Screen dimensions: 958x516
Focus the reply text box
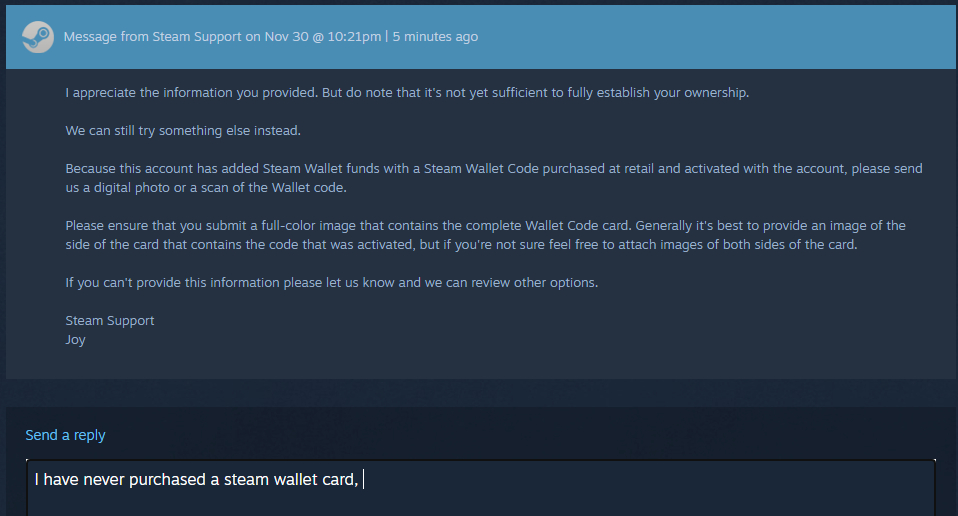[600, 495]
